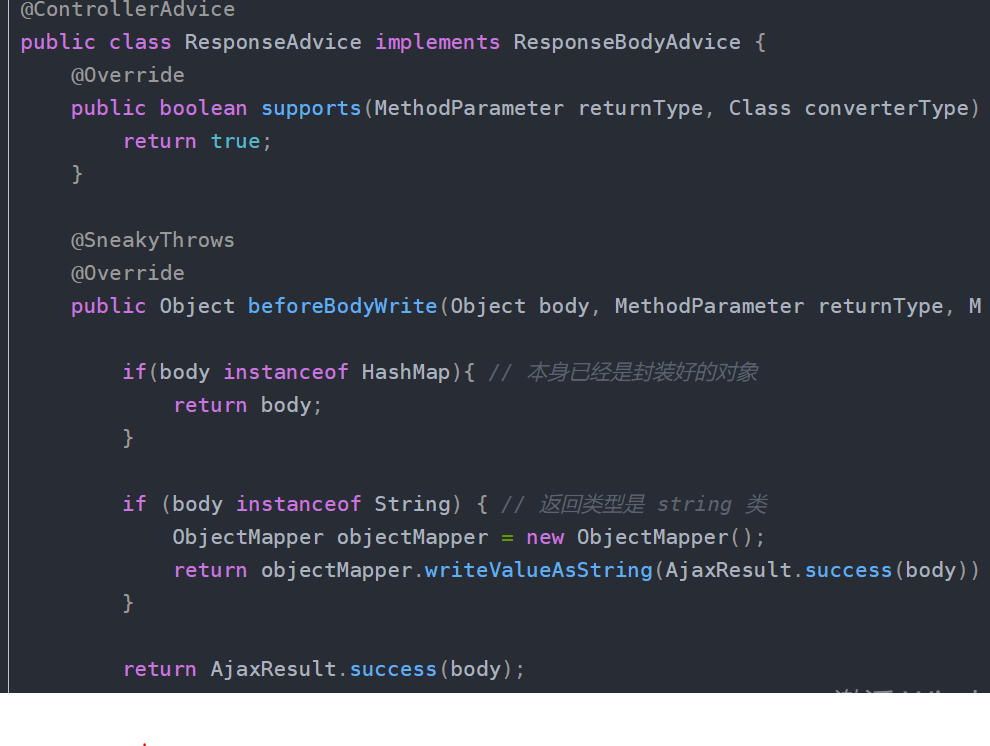Click the "return body;" statement

pos(248,405)
